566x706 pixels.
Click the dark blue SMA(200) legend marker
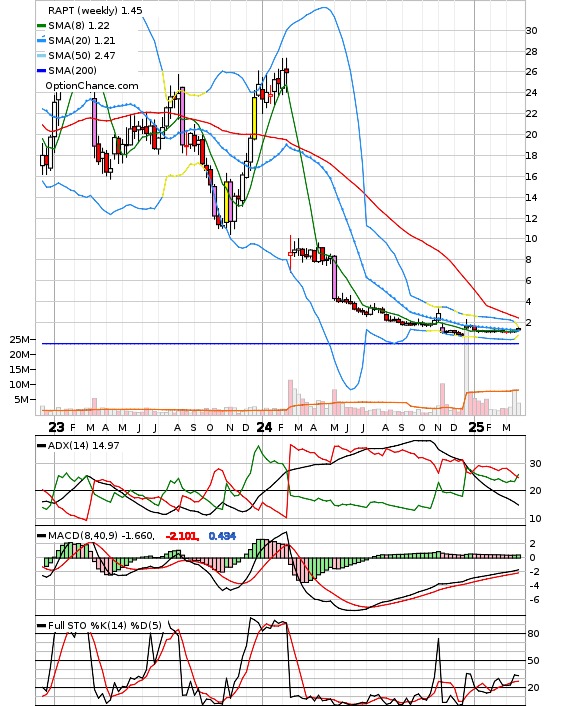click(x=41, y=71)
